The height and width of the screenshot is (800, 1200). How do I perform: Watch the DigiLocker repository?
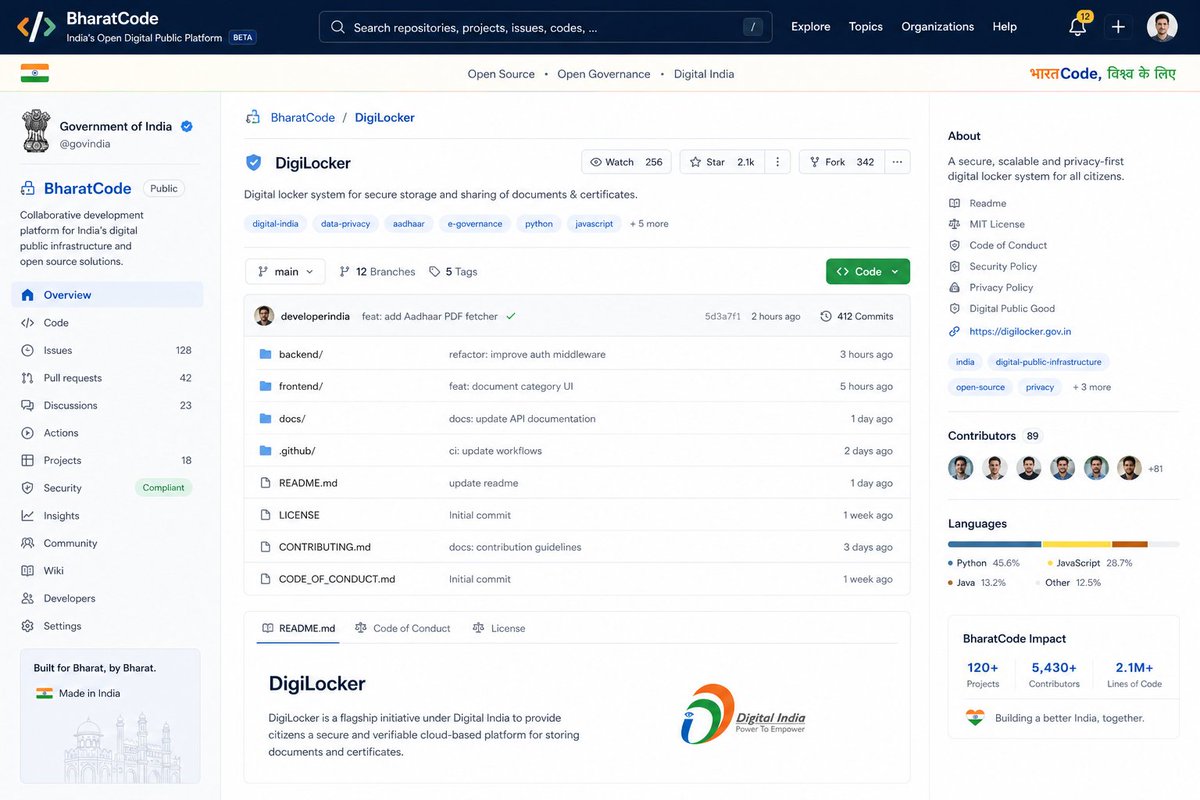[x=626, y=162]
